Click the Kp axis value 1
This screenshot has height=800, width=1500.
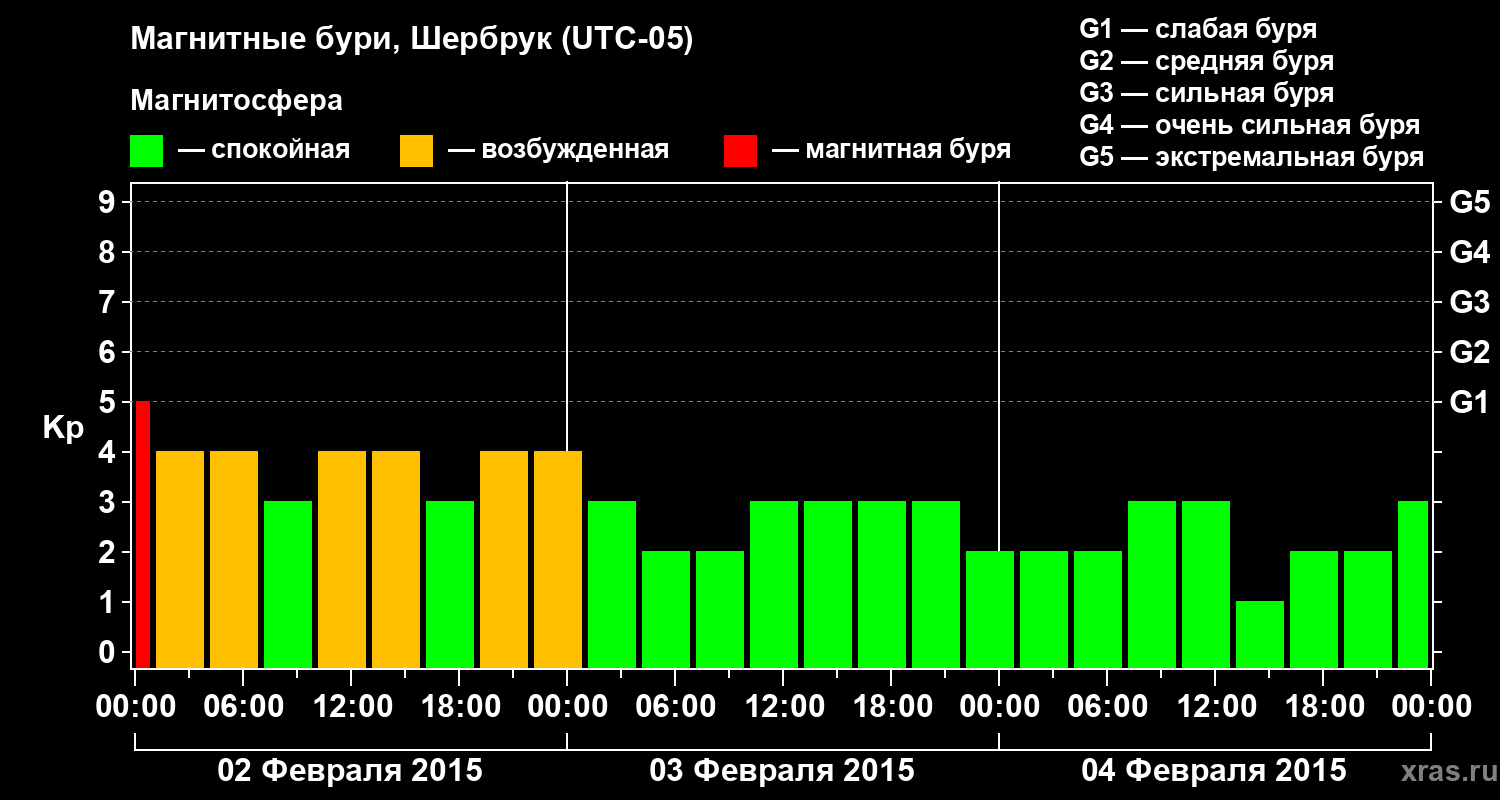(x=108, y=602)
